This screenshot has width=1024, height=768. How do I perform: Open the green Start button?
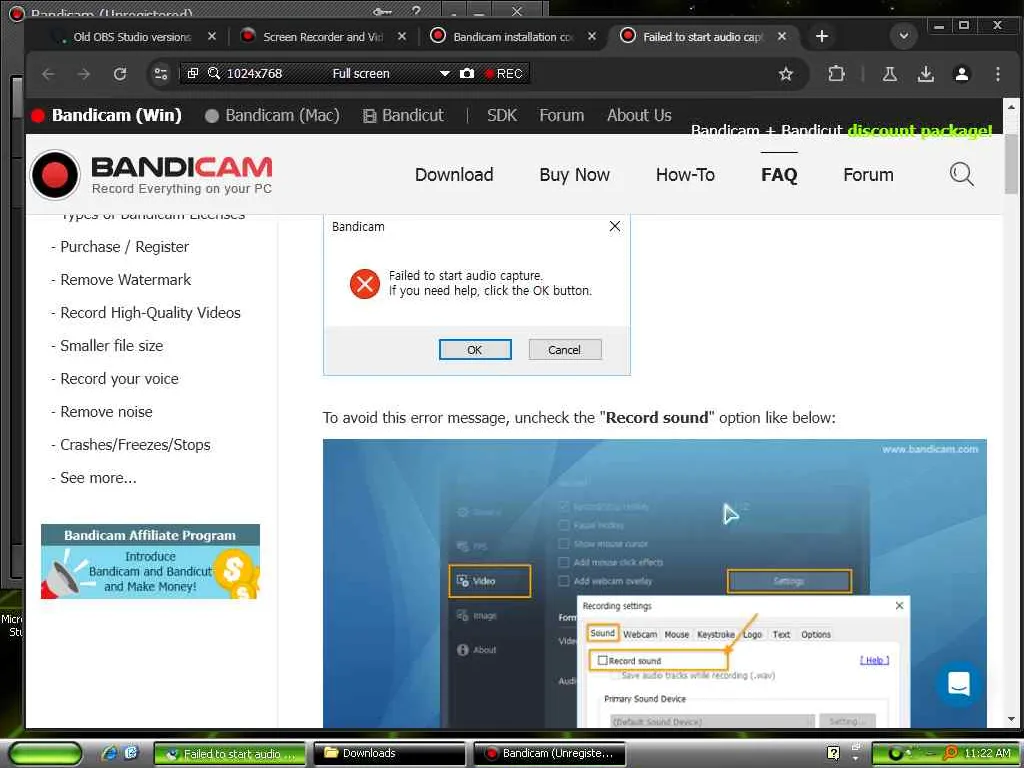[44, 754]
